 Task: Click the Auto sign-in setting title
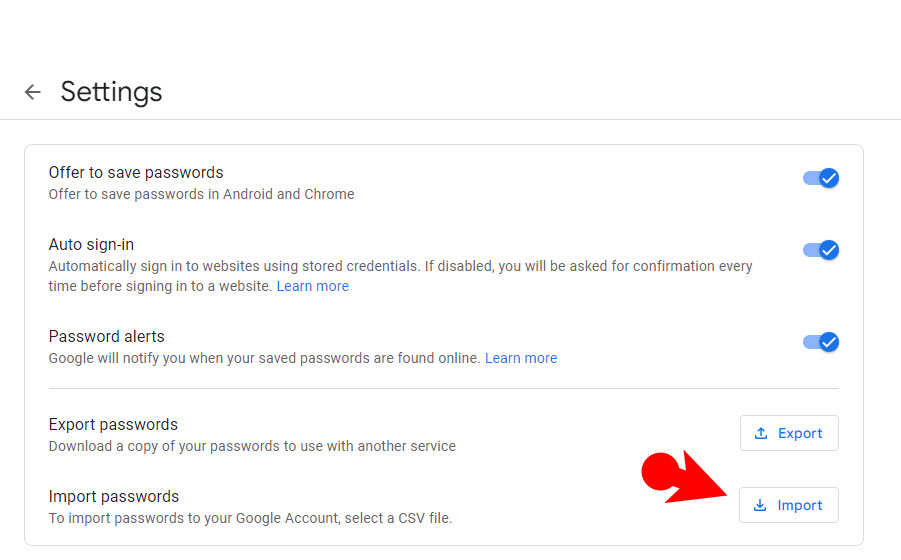tap(91, 245)
